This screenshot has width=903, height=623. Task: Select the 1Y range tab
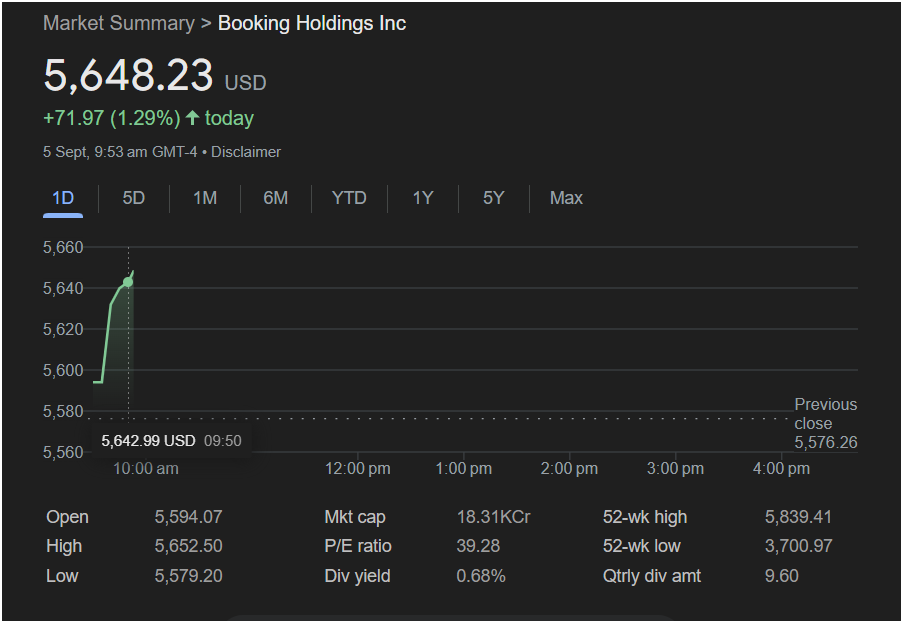point(423,198)
